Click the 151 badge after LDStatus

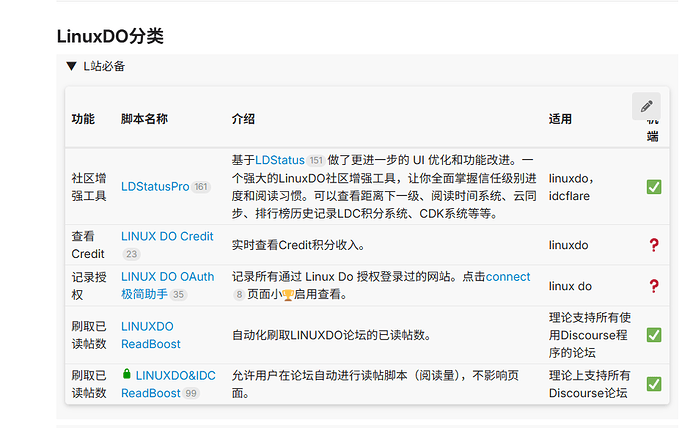[316, 161]
